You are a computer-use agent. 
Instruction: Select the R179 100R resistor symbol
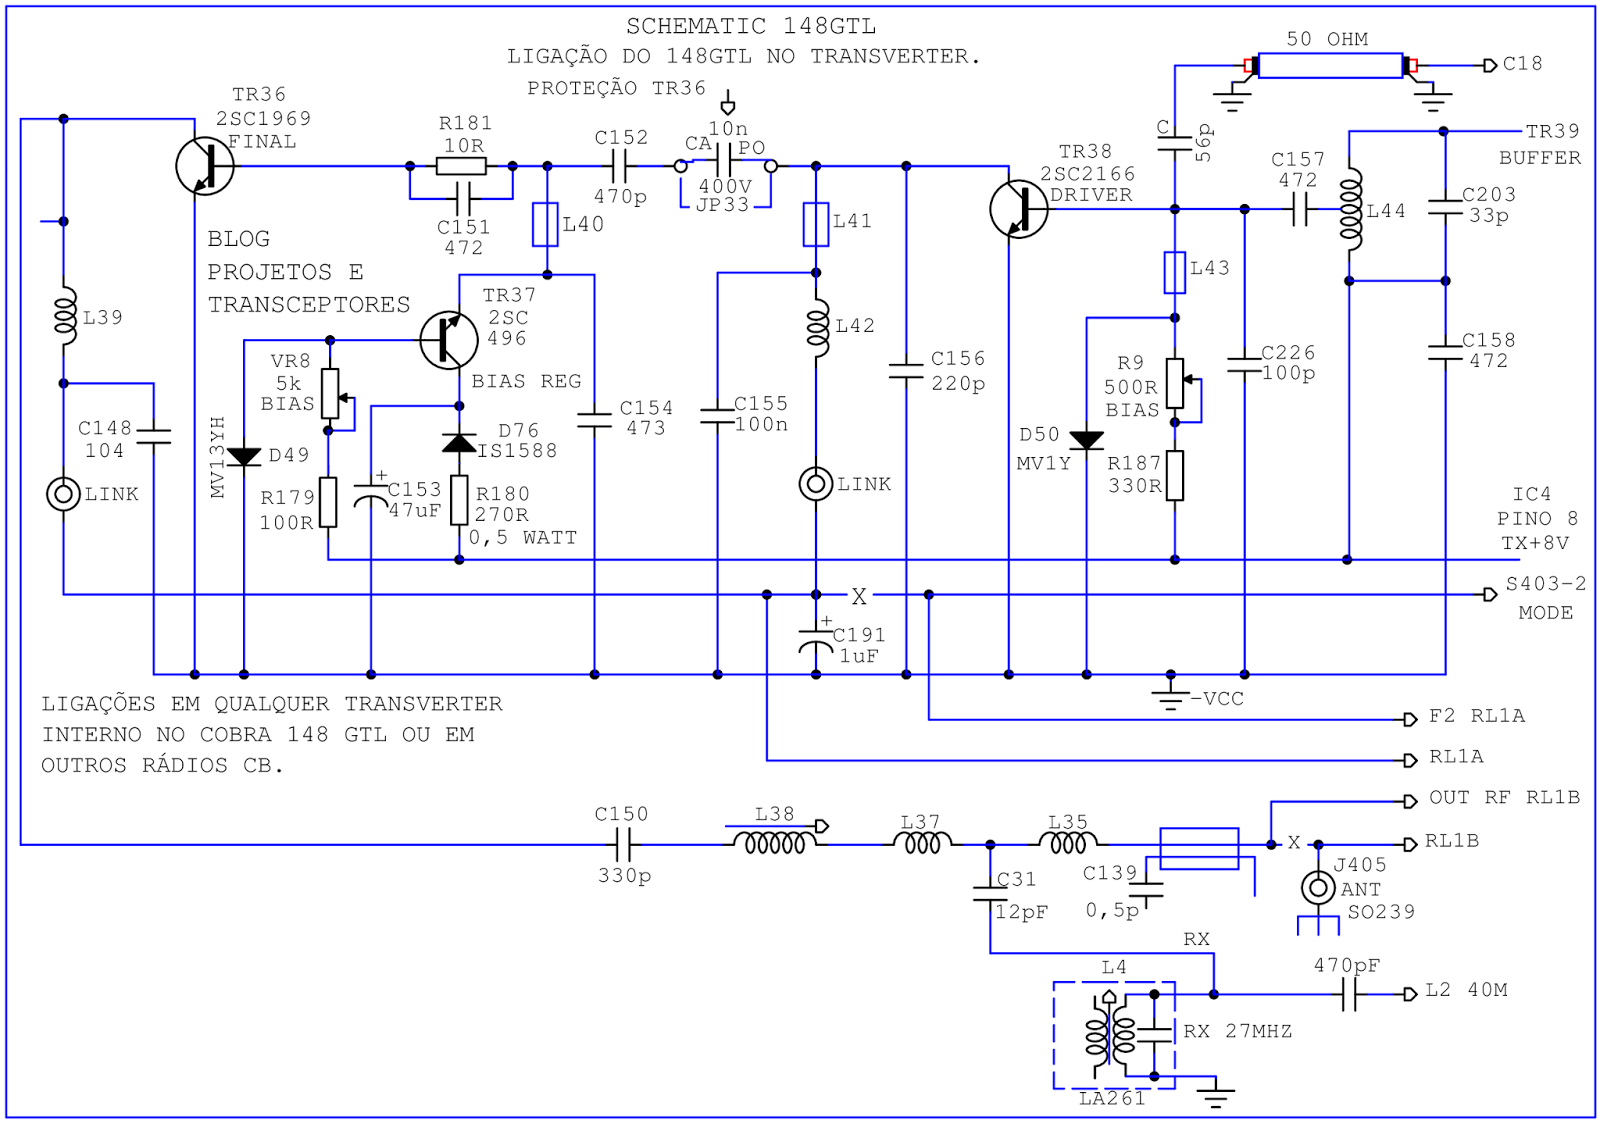pos(328,502)
